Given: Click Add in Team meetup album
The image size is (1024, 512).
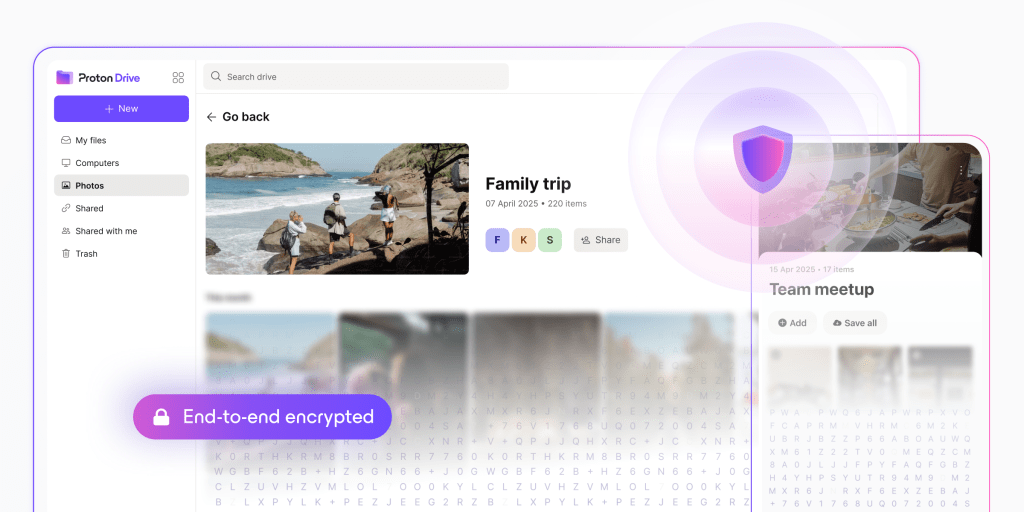Looking at the screenshot, I should point(792,323).
